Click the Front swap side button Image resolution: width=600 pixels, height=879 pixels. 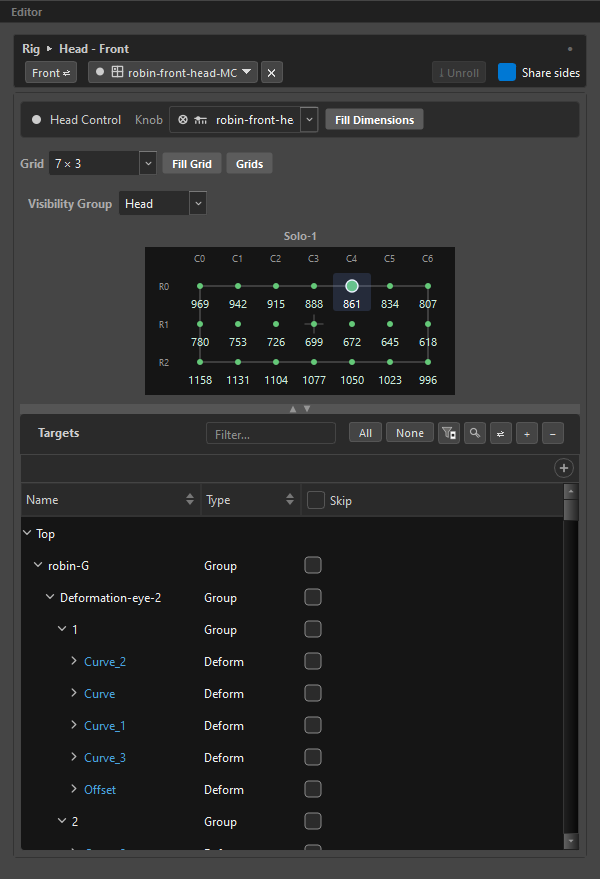[50, 72]
